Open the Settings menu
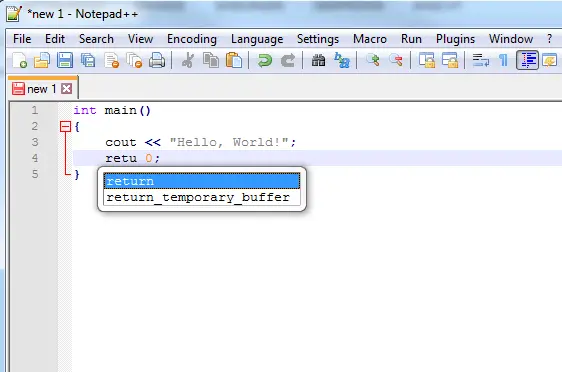The width and height of the screenshot is (562, 372). click(318, 39)
